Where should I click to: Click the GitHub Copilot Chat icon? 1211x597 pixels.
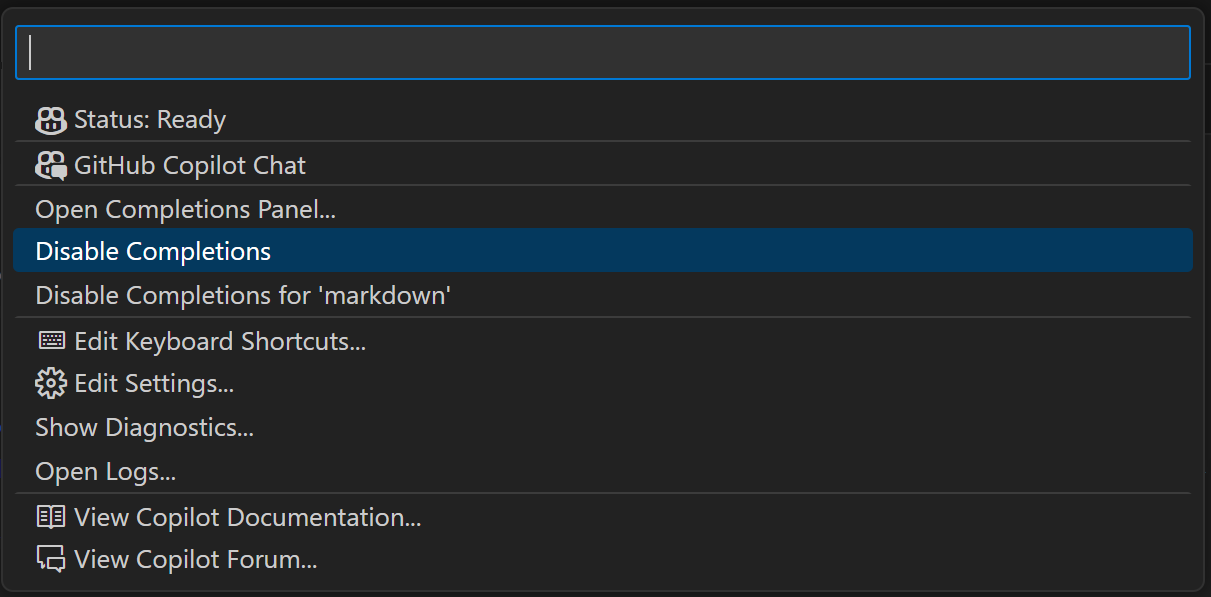[48, 164]
